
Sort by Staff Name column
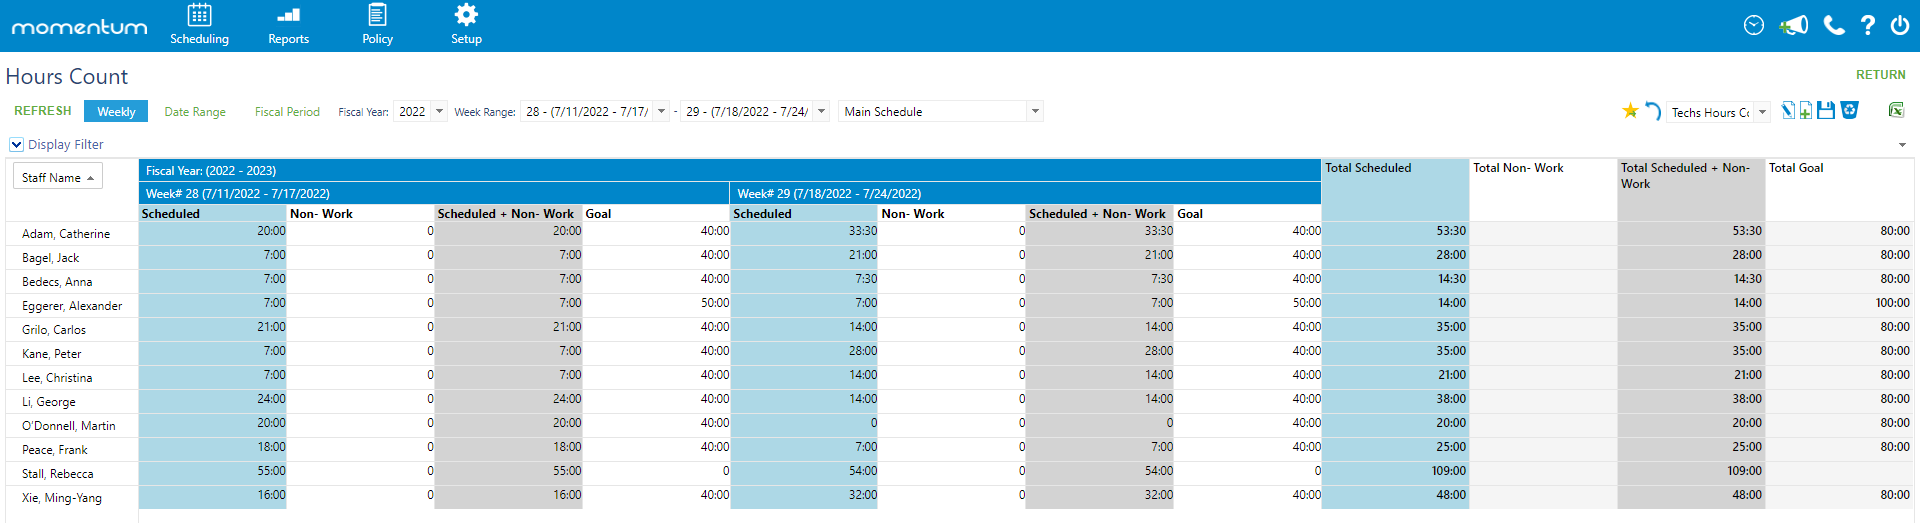58,177
